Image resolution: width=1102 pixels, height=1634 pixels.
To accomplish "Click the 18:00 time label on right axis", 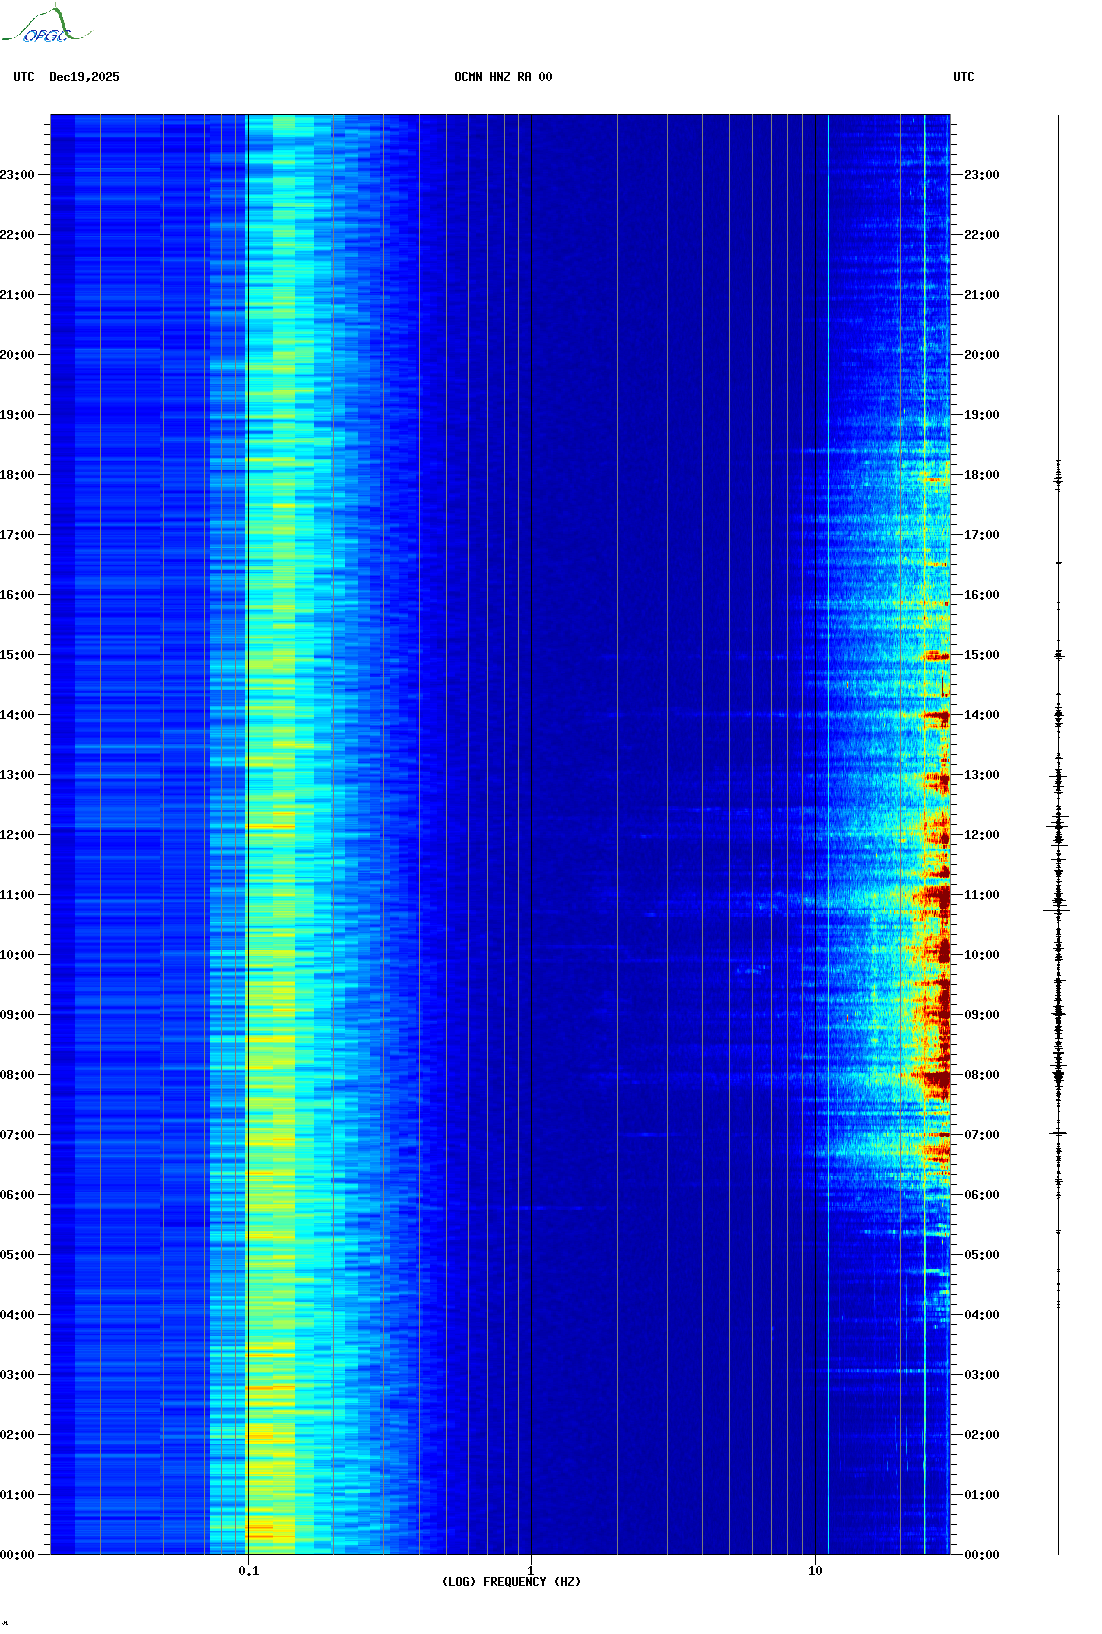I will coord(982,475).
